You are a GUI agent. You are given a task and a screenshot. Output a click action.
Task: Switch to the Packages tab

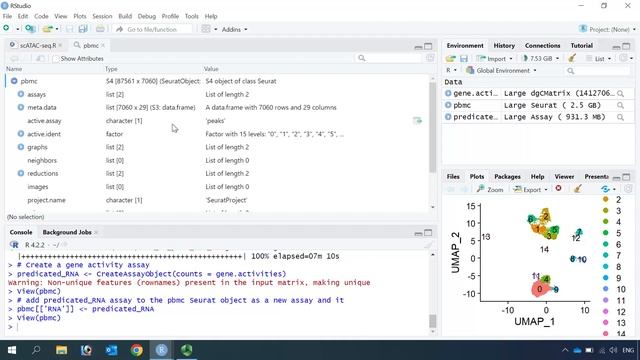(507, 177)
